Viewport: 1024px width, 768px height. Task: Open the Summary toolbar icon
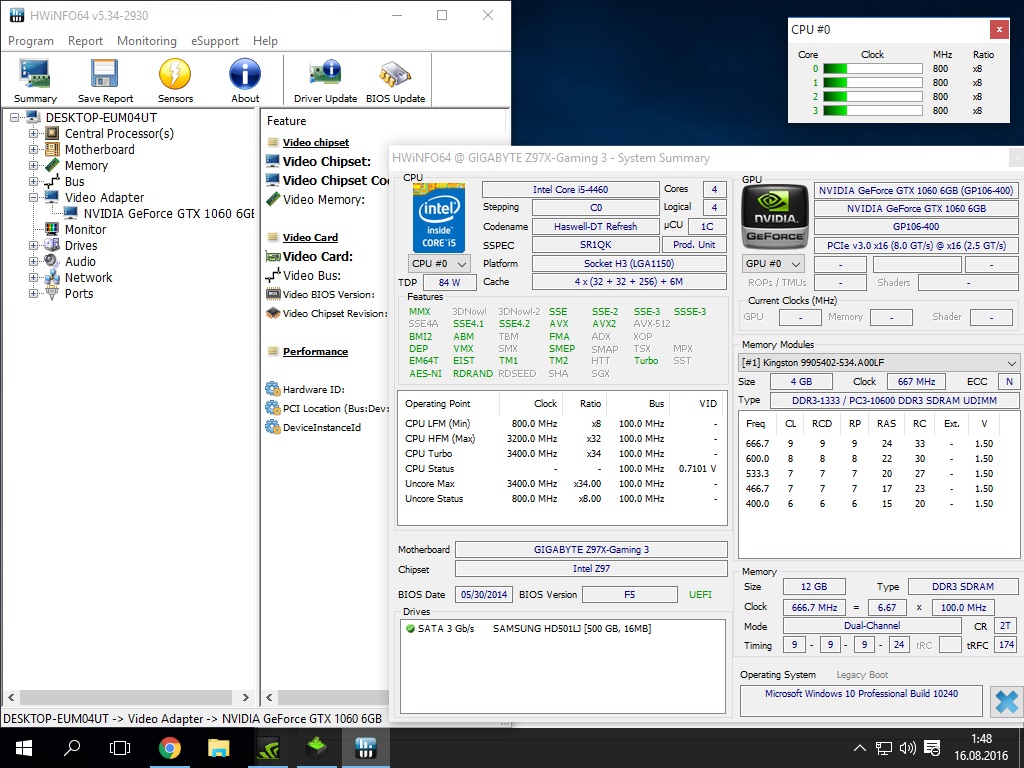click(x=35, y=80)
